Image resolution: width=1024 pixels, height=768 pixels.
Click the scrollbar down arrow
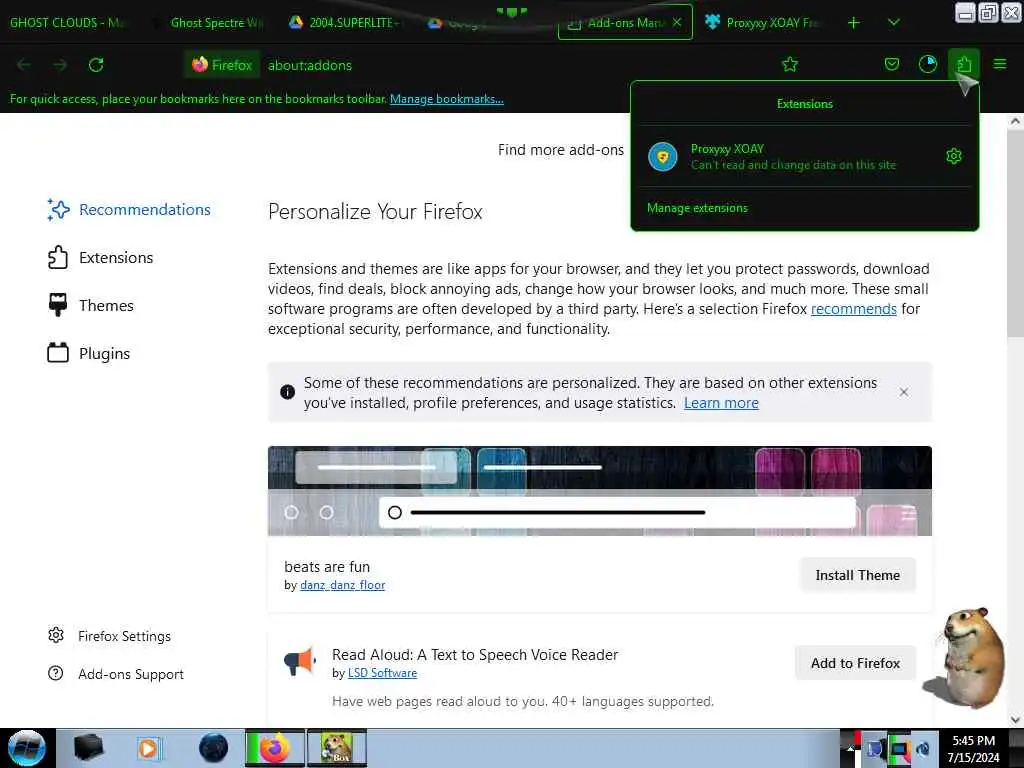1015,720
